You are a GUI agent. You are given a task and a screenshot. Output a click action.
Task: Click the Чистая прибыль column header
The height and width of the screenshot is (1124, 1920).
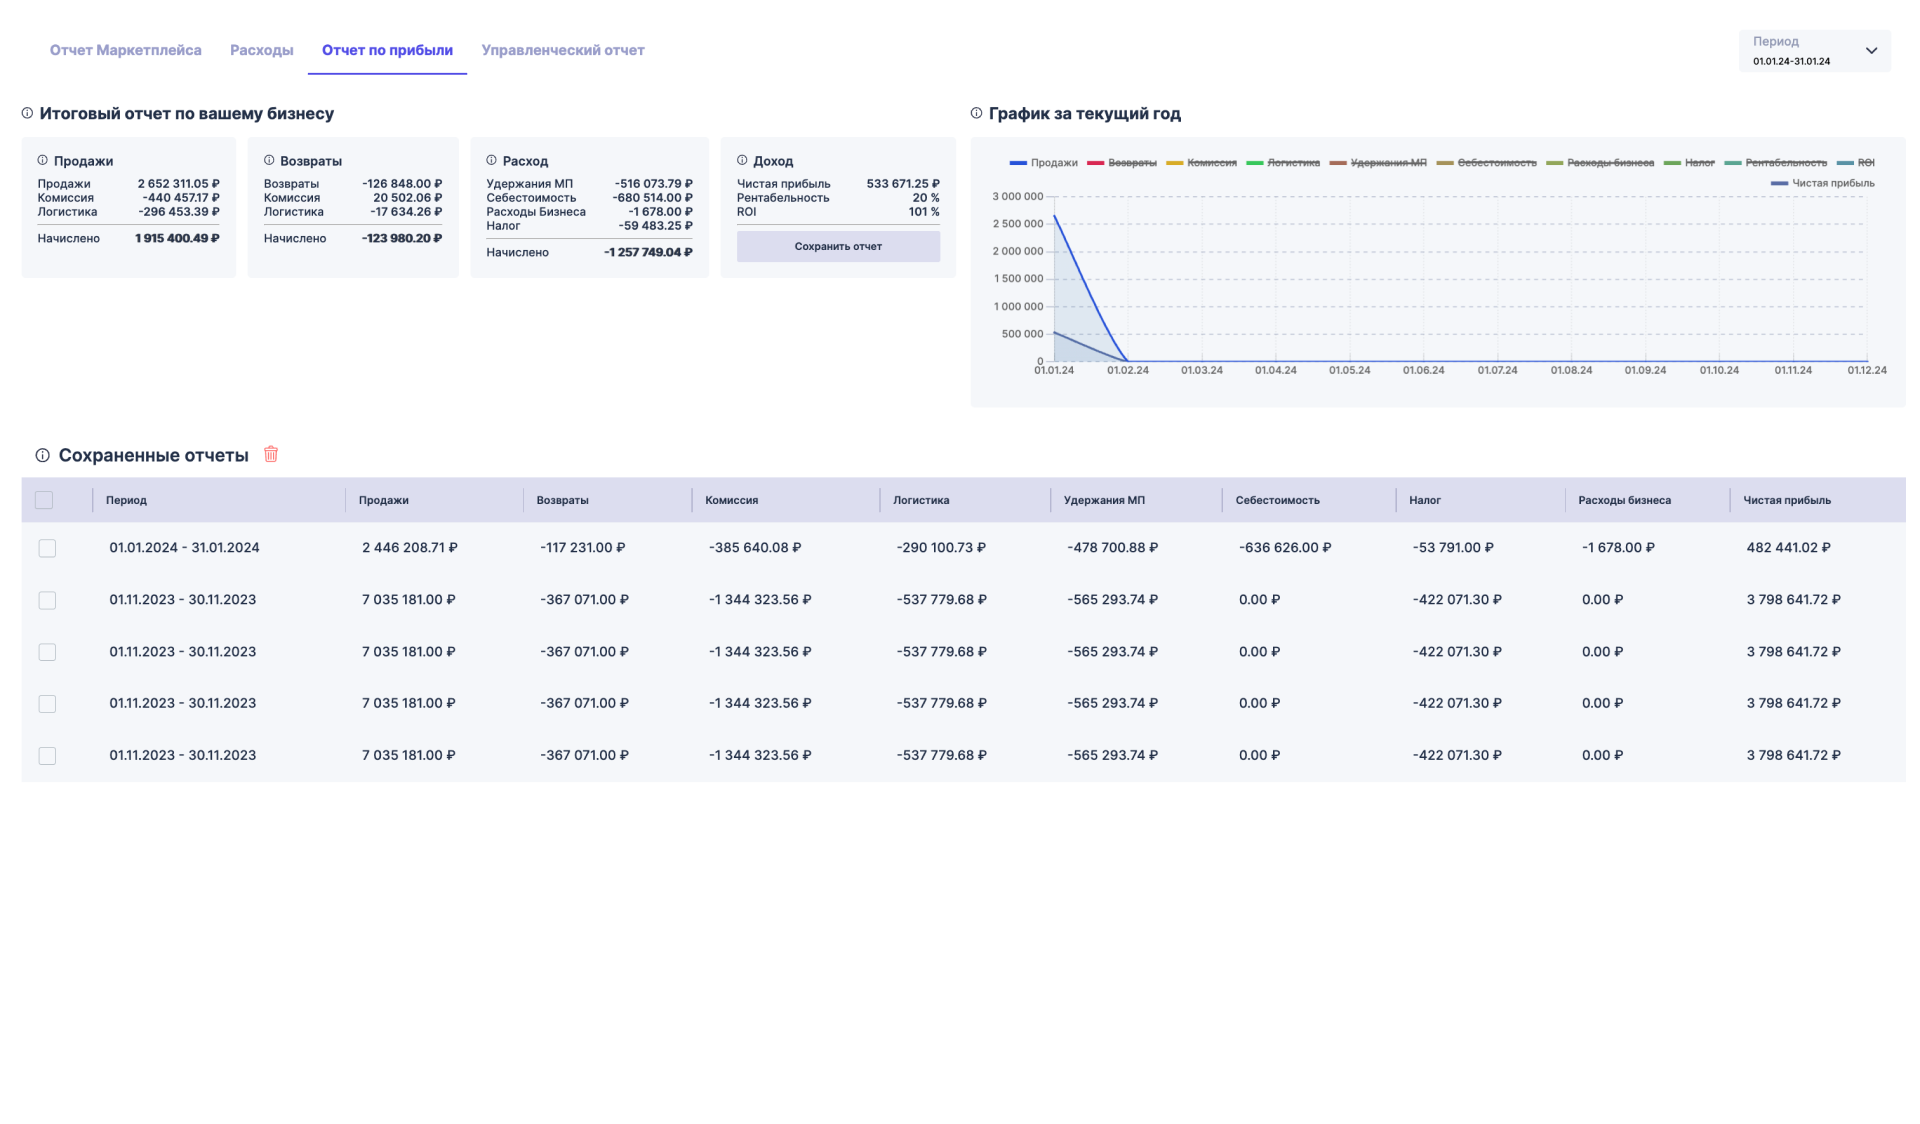coord(1786,500)
